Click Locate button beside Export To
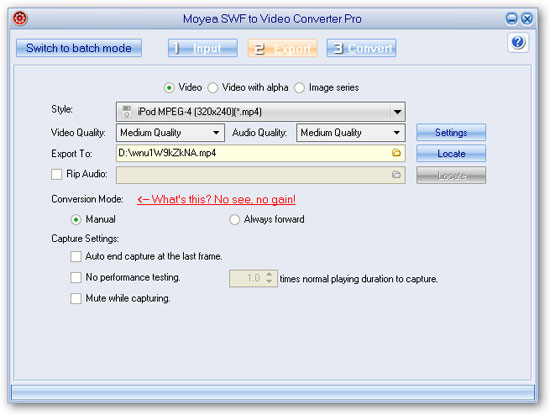The height and width of the screenshot is (415, 550). pos(451,153)
